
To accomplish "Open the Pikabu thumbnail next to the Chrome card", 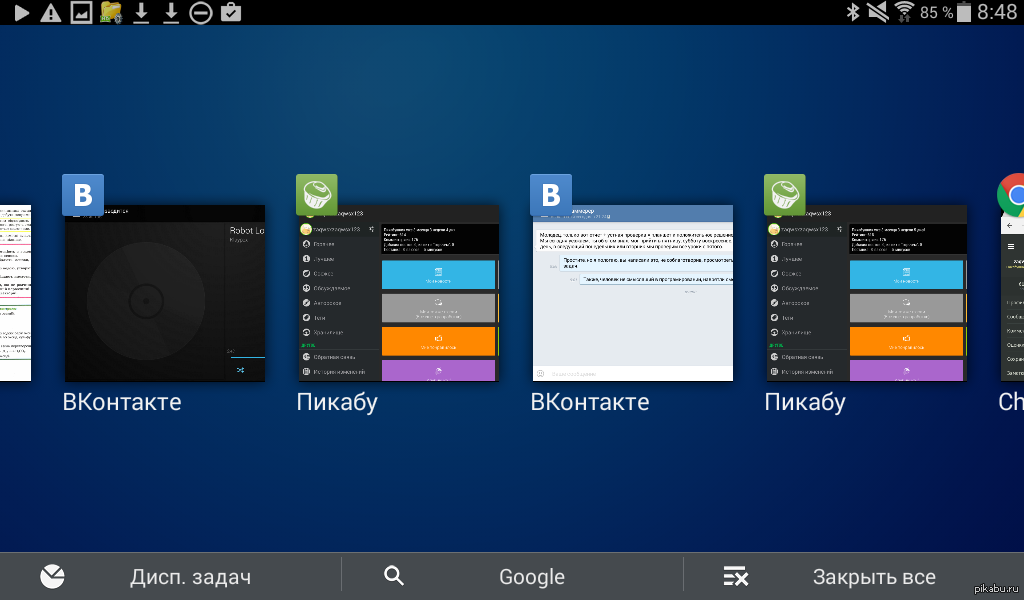I will pos(866,293).
